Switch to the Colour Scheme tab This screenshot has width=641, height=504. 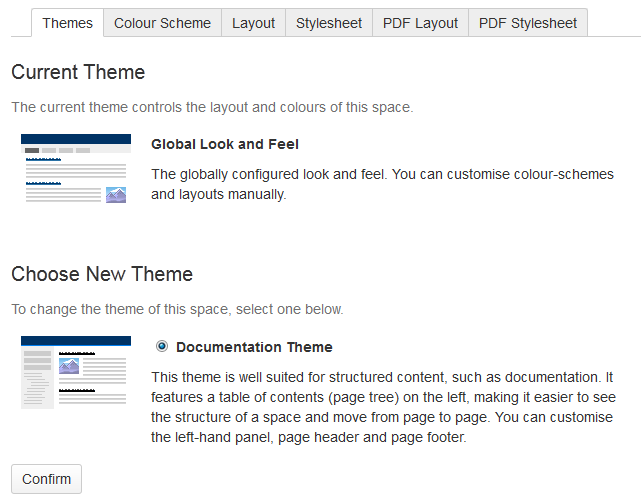(x=162, y=23)
